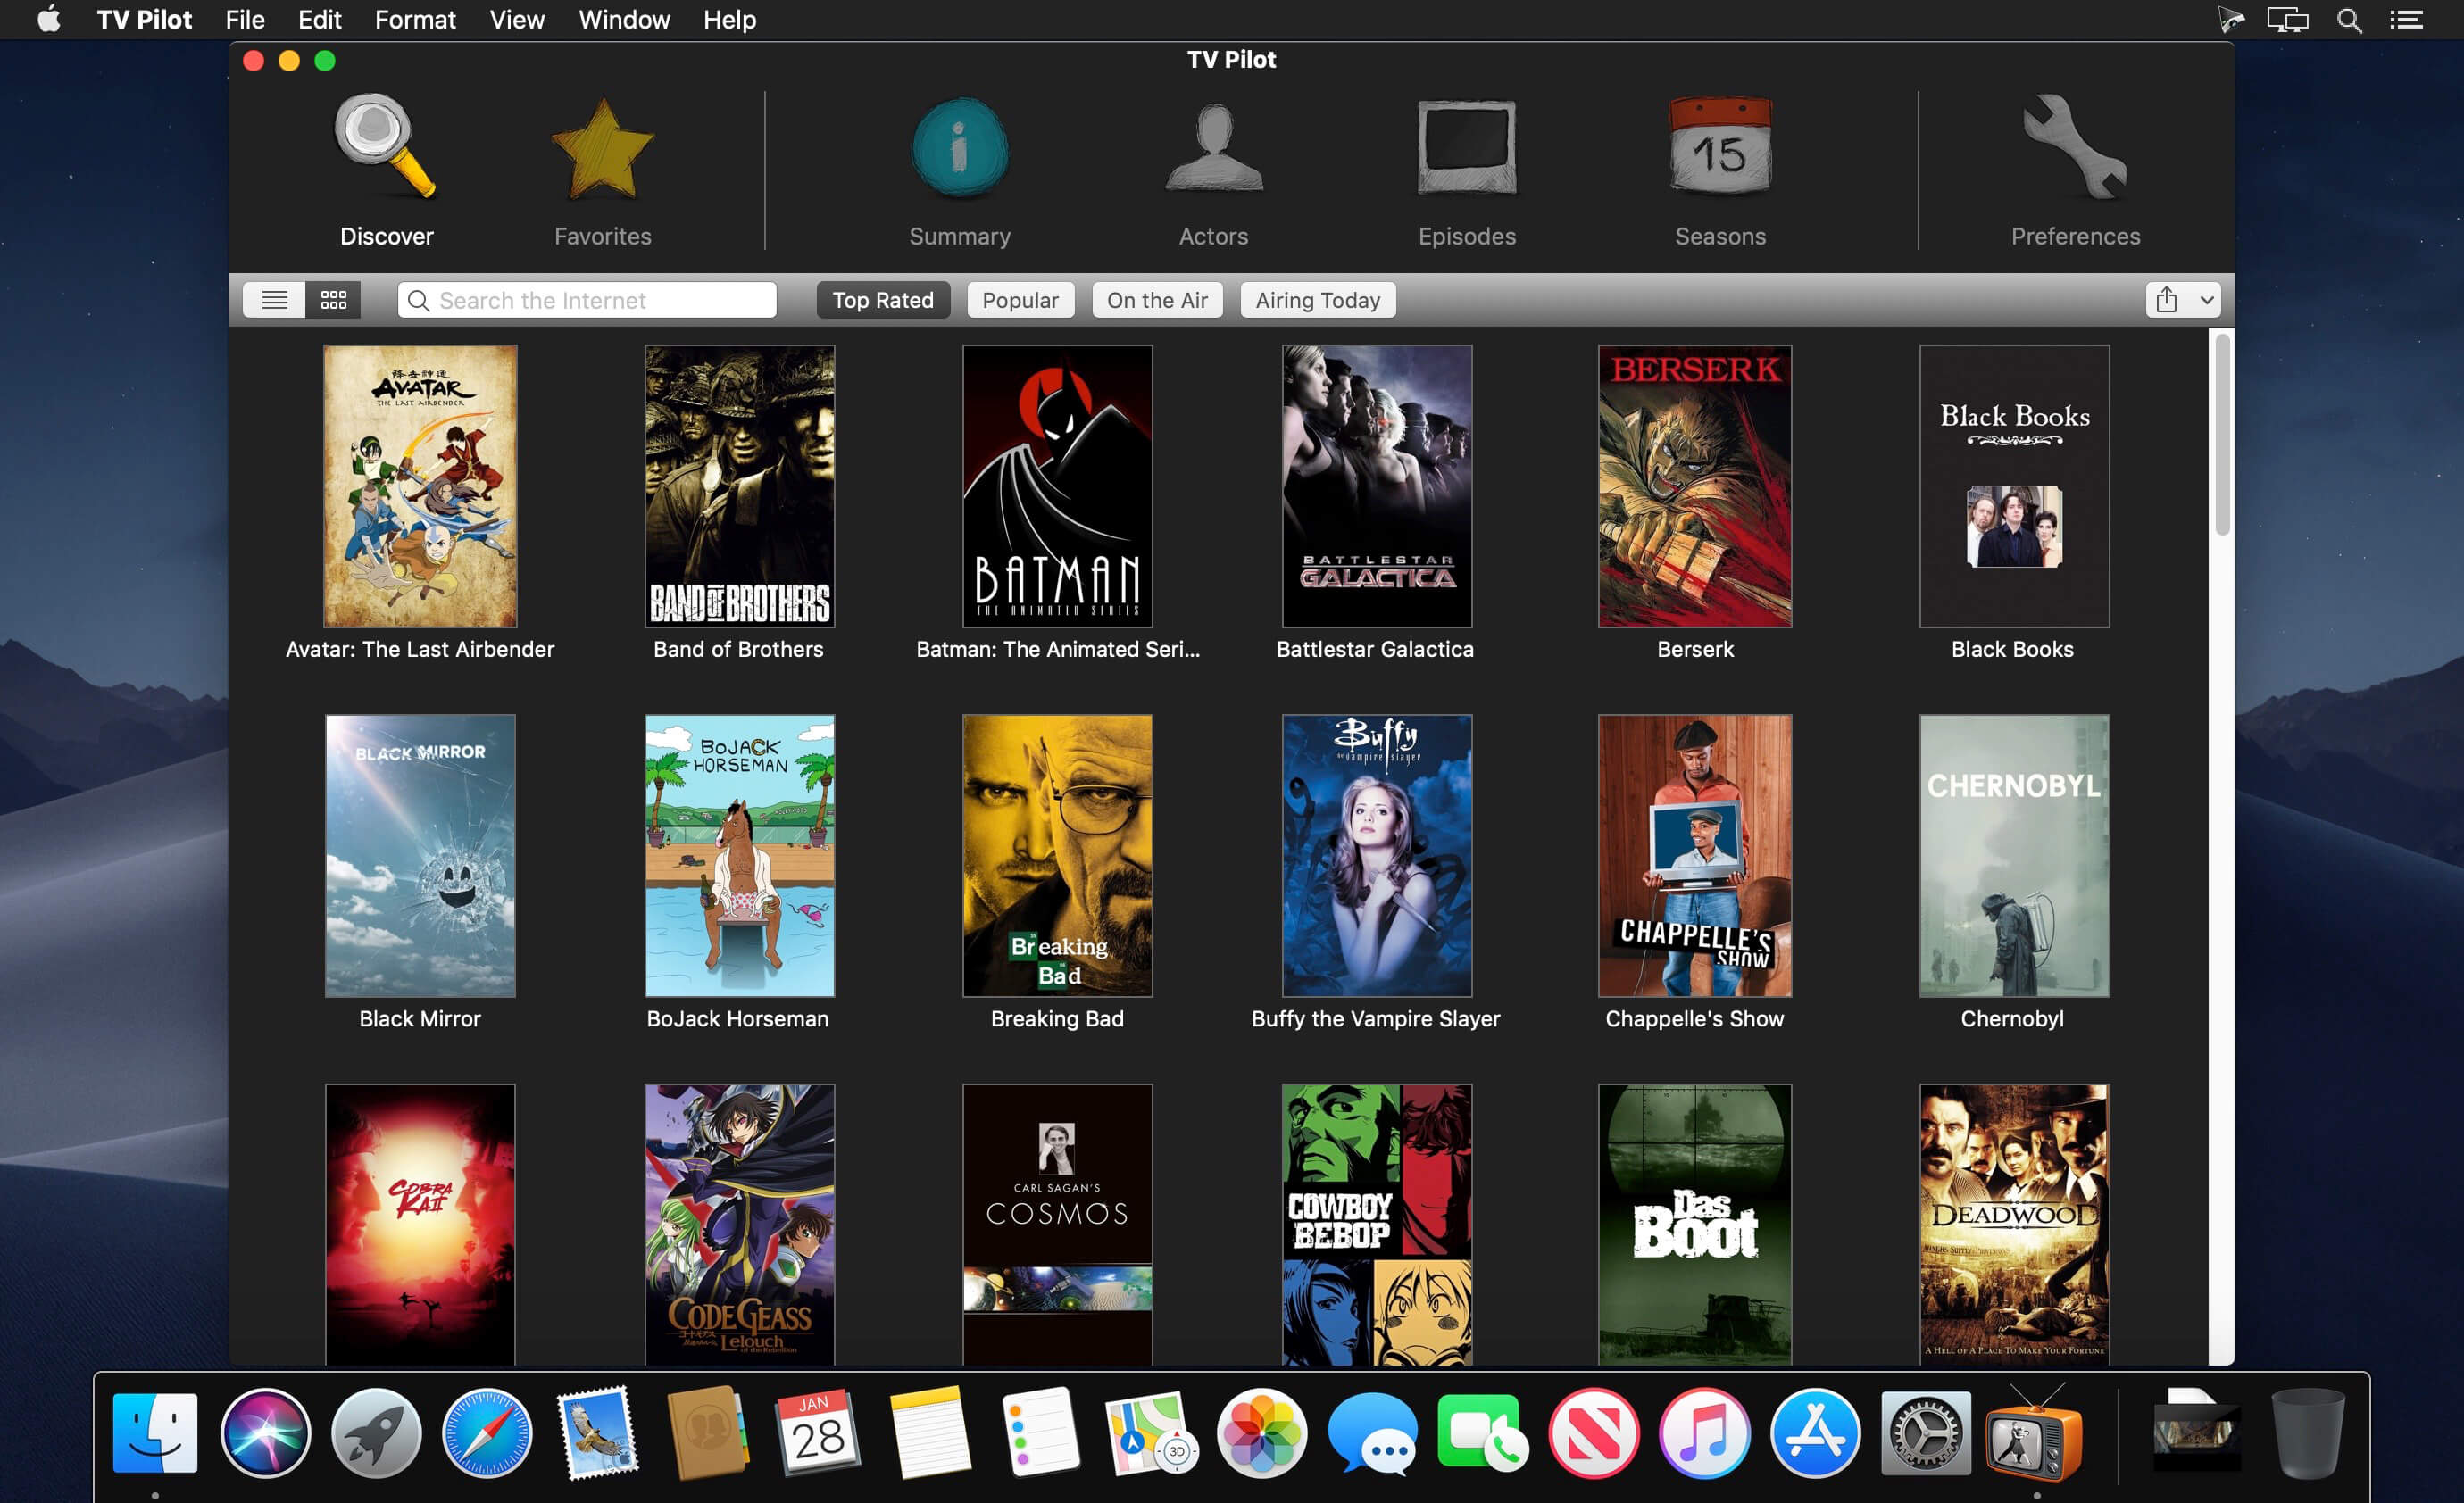Open the Favorites star icon

(602, 150)
